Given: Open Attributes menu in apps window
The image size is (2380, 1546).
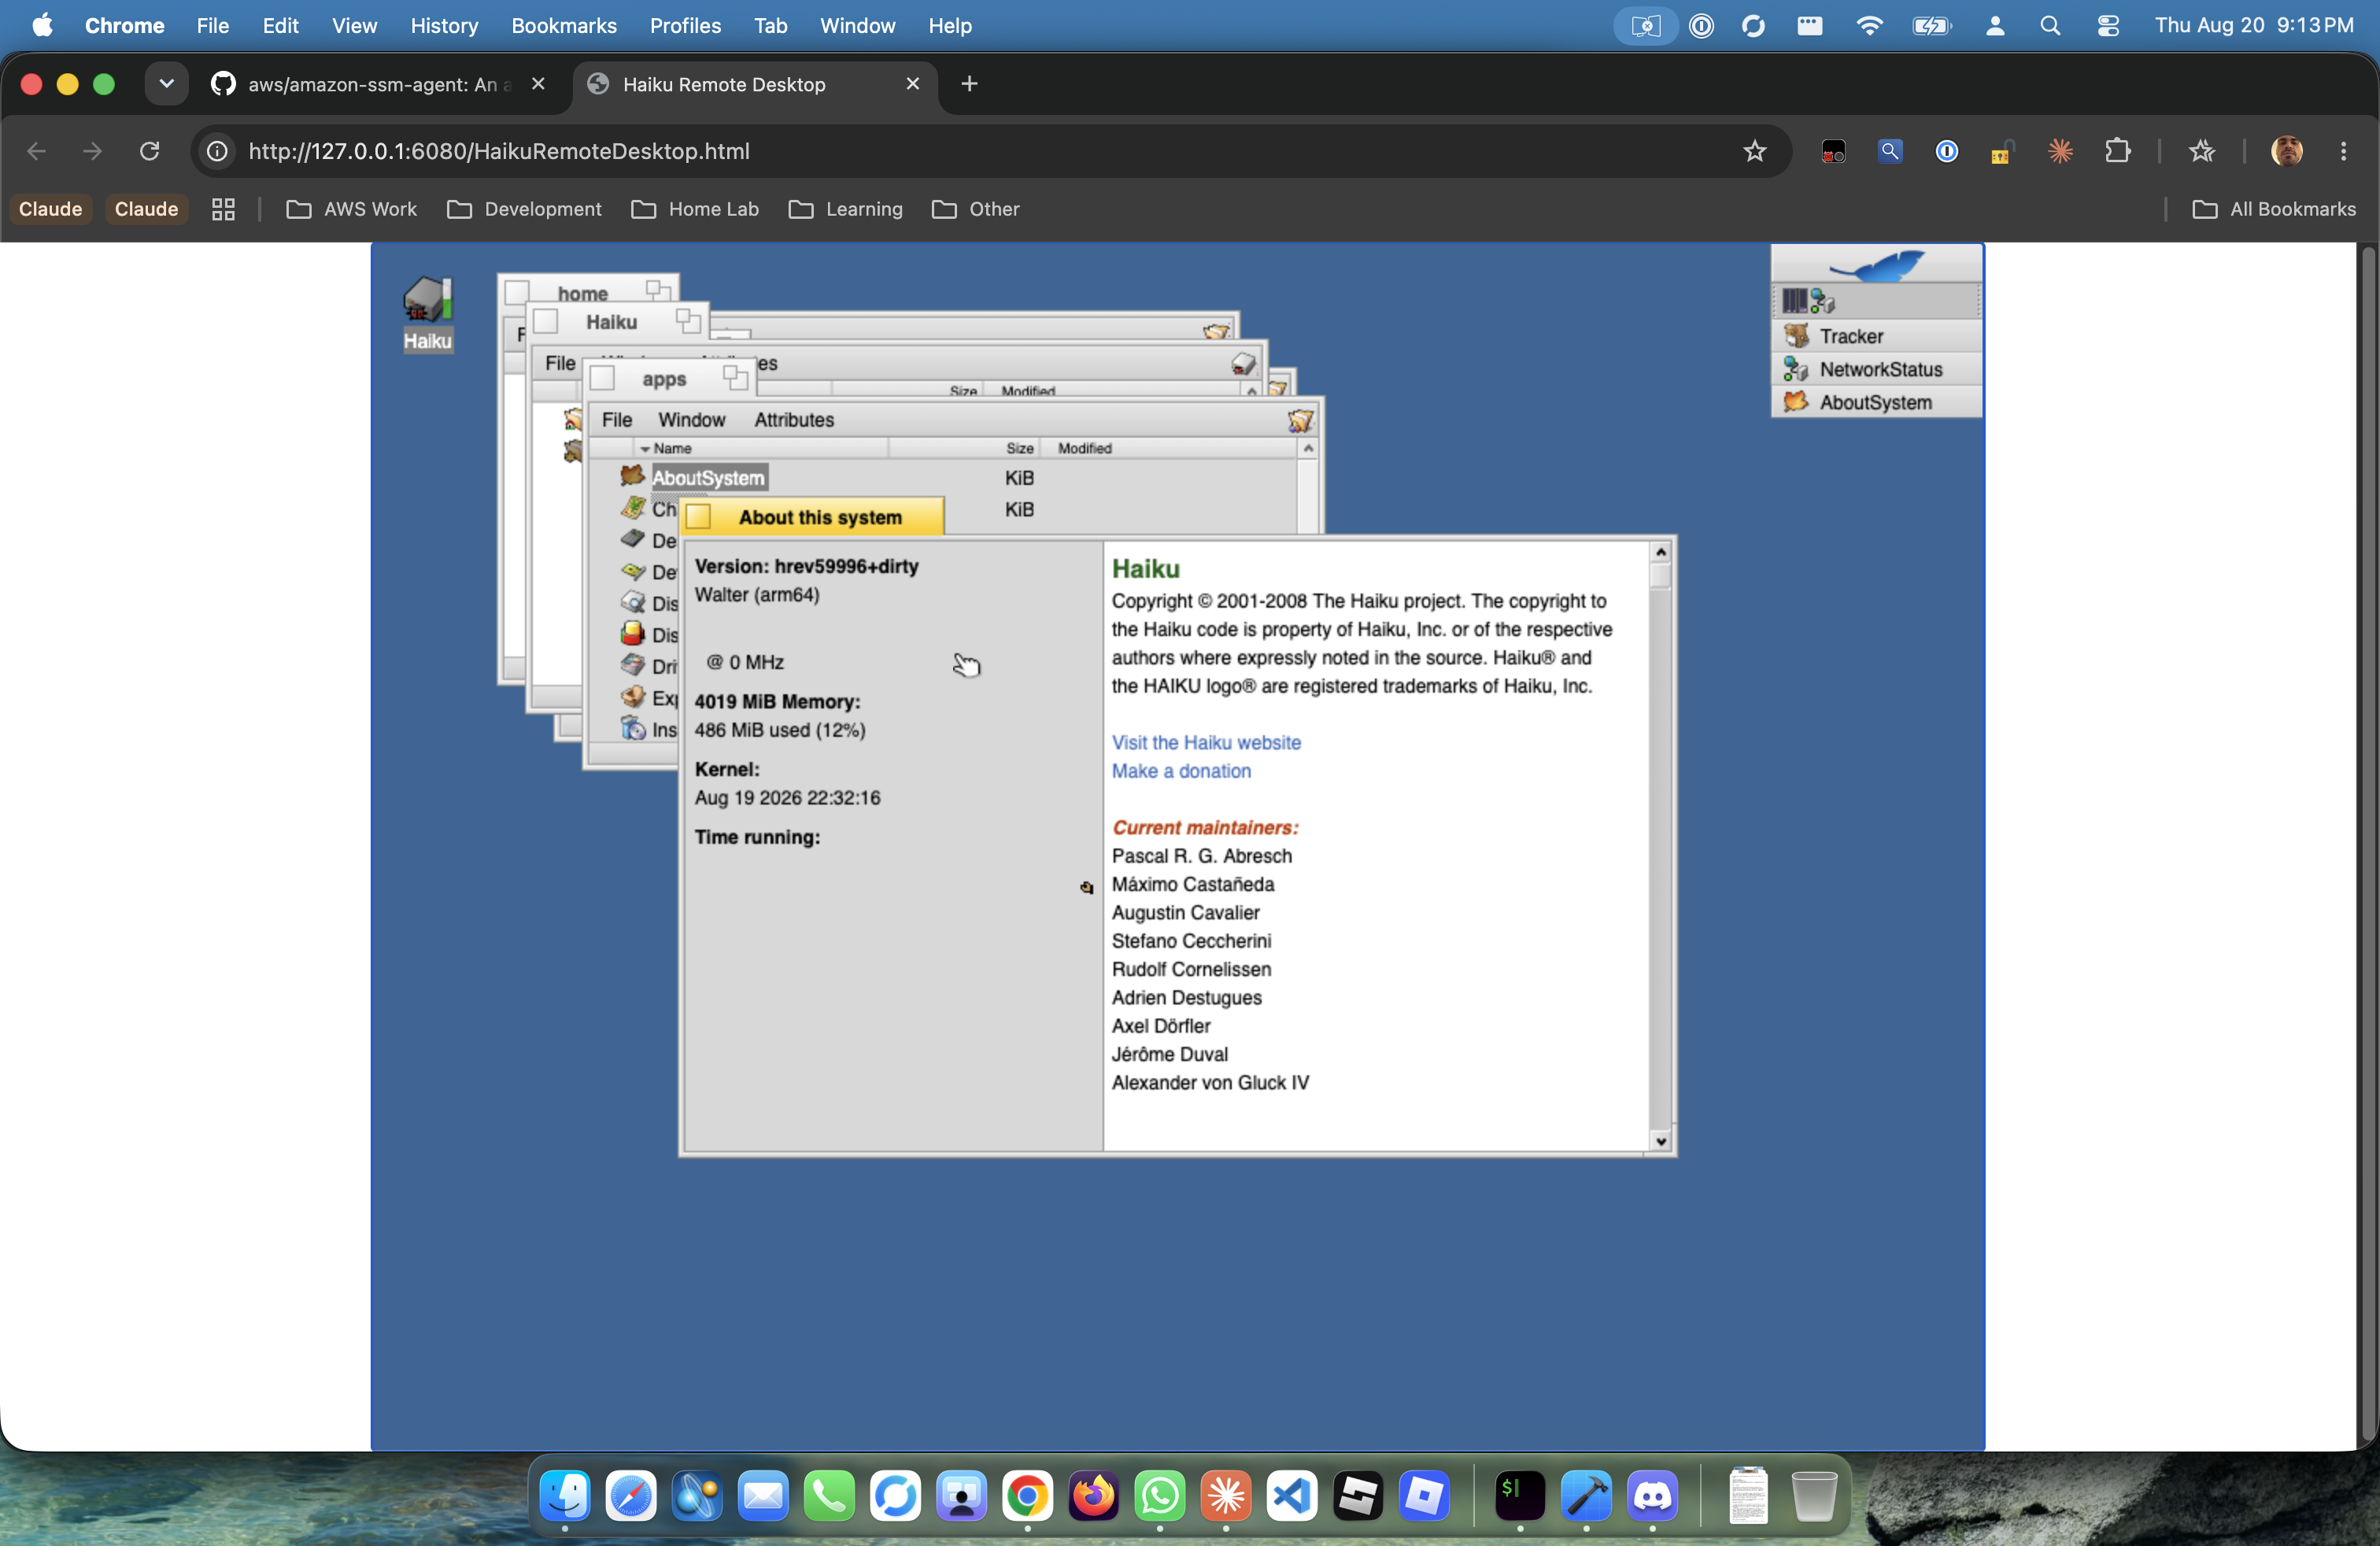Looking at the screenshot, I should coord(794,420).
